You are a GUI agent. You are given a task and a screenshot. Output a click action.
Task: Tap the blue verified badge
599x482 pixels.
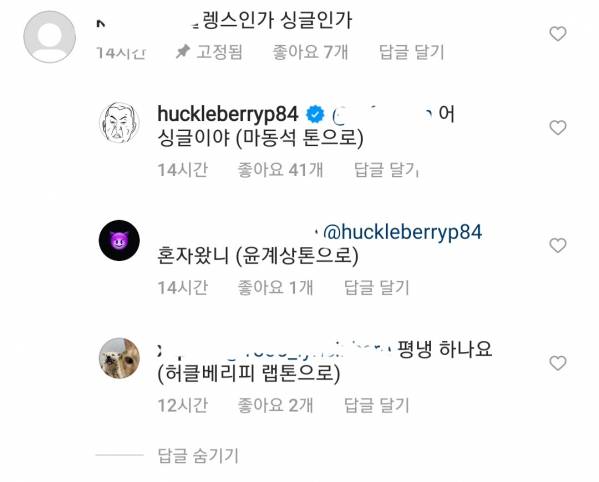coord(315,115)
